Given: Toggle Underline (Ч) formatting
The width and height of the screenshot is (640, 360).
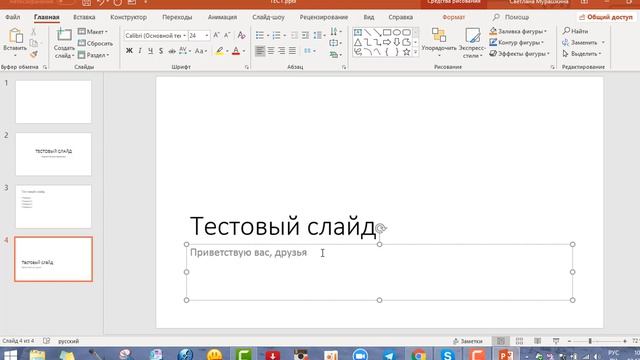Looking at the screenshot, I should tap(151, 51).
